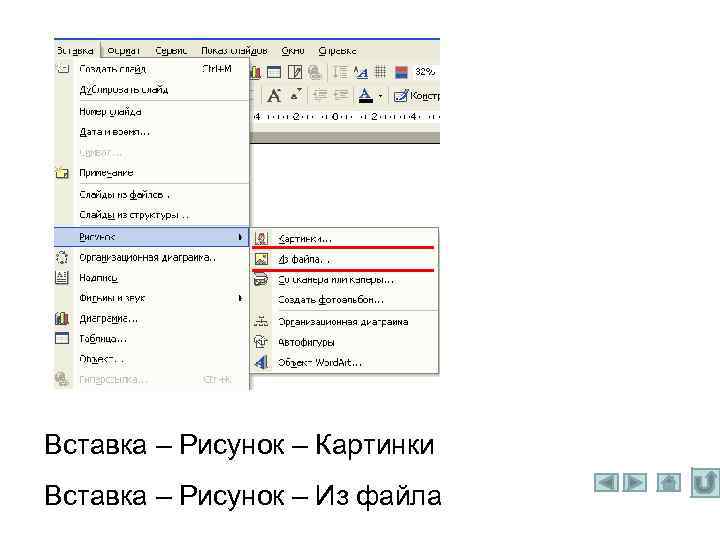This screenshot has width=720, height=540.
Task: Open the Формат menu
Action: click(124, 51)
